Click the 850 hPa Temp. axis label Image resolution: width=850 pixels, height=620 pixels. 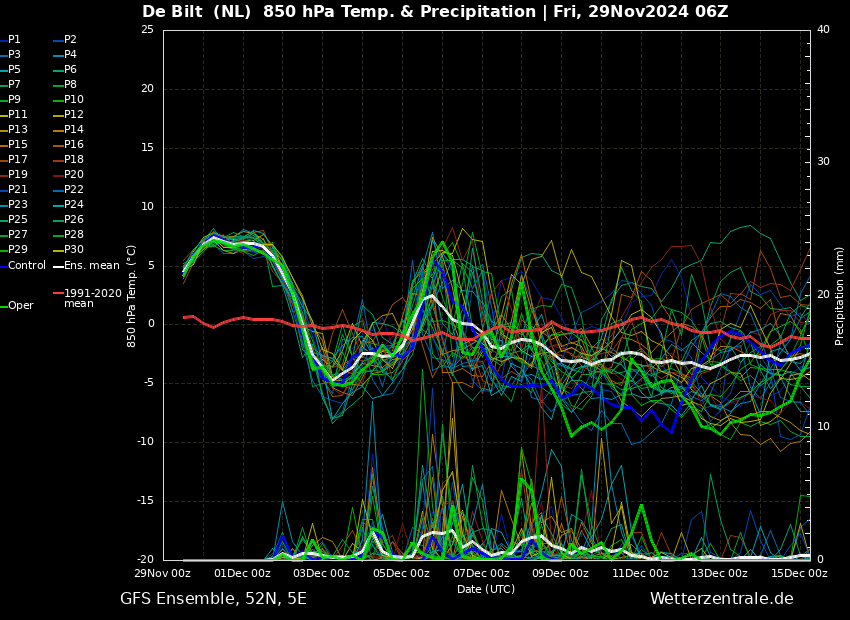[132, 295]
